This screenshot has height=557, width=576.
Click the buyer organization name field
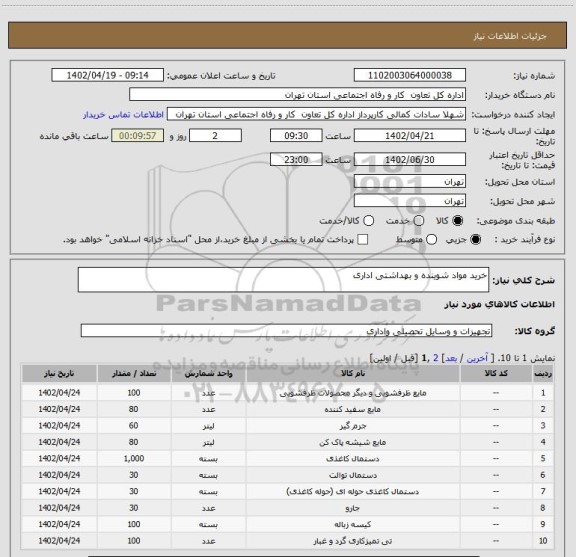pyautogui.click(x=297, y=95)
